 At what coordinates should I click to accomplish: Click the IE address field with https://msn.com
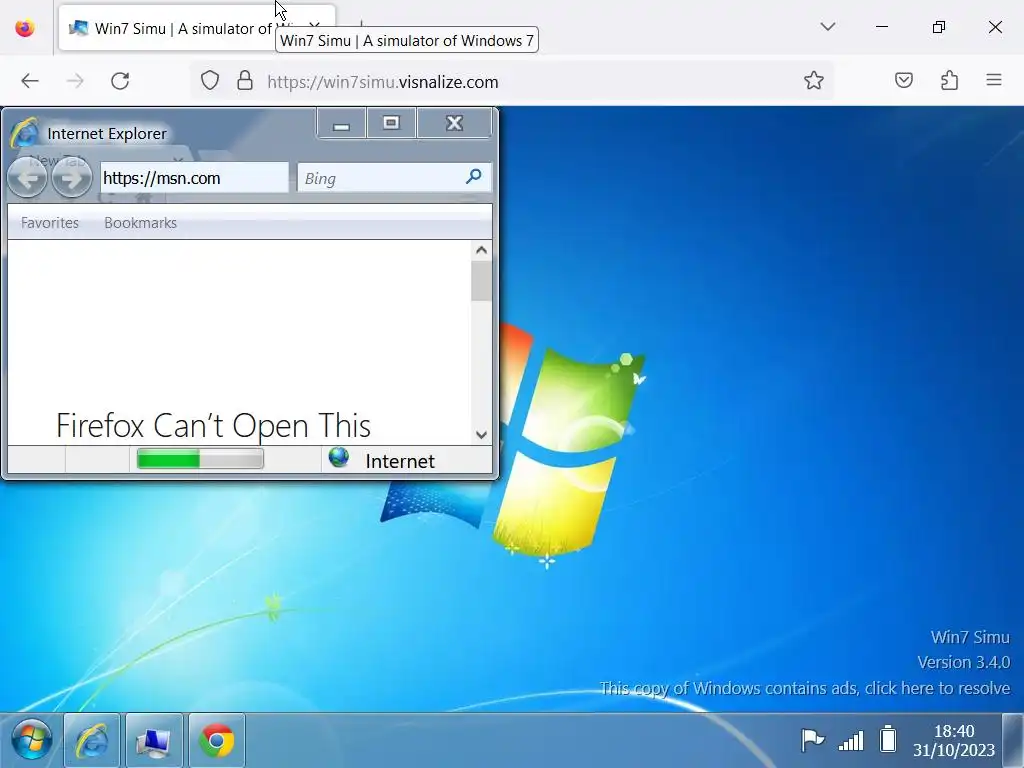pos(194,178)
